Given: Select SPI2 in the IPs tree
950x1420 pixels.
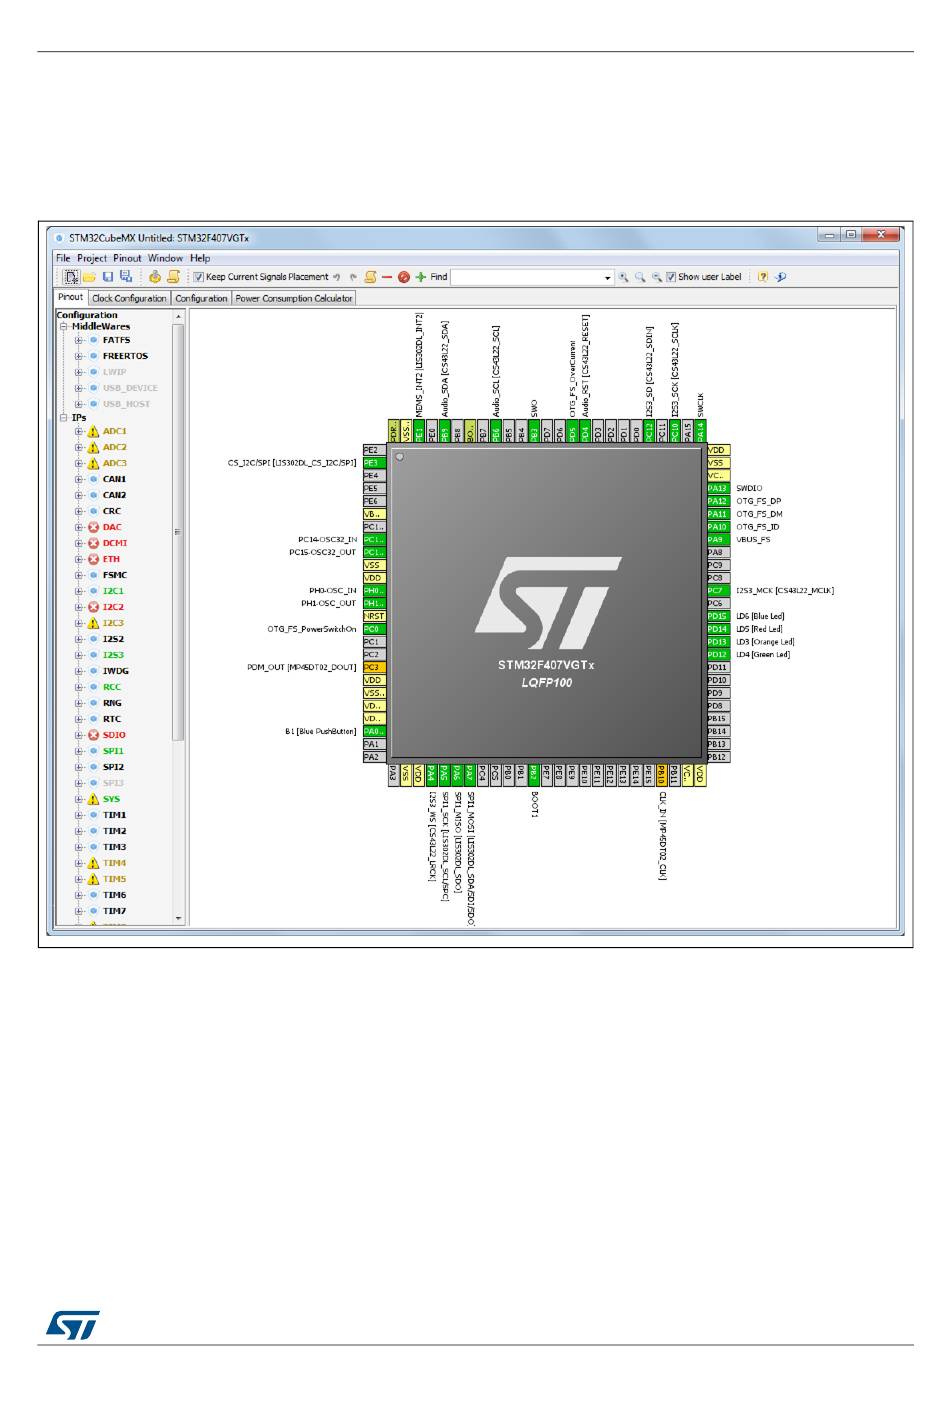Looking at the screenshot, I should 113,767.
